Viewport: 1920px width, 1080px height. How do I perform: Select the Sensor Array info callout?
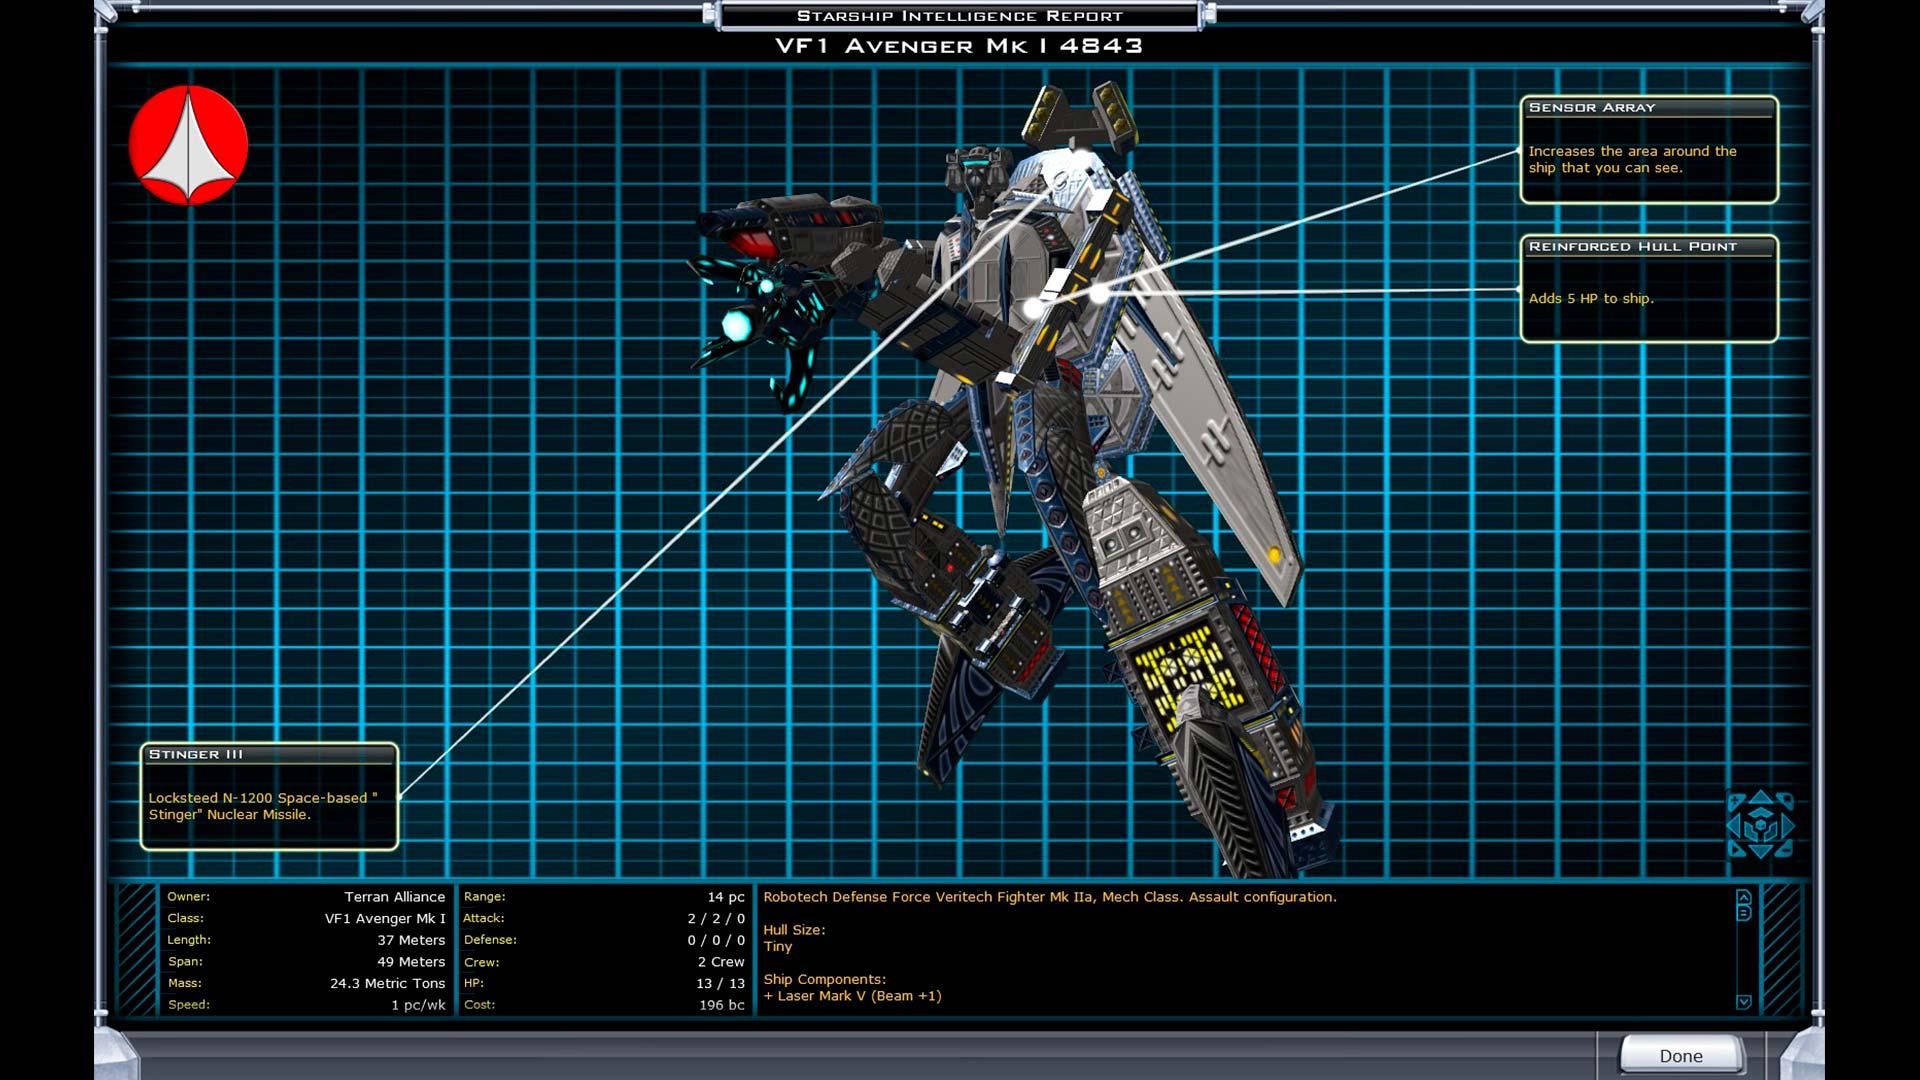[x=1648, y=150]
